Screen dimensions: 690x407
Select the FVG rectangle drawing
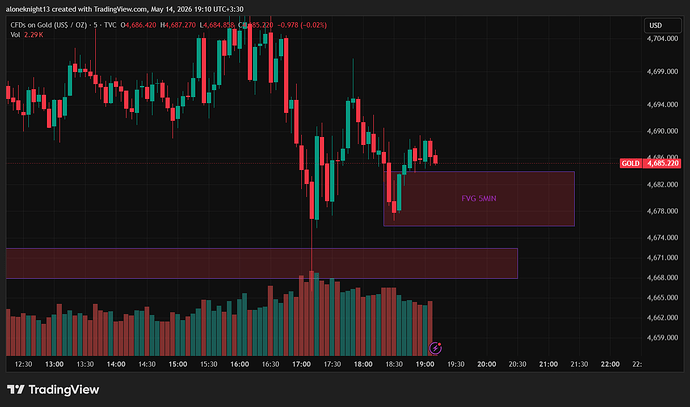[479, 198]
